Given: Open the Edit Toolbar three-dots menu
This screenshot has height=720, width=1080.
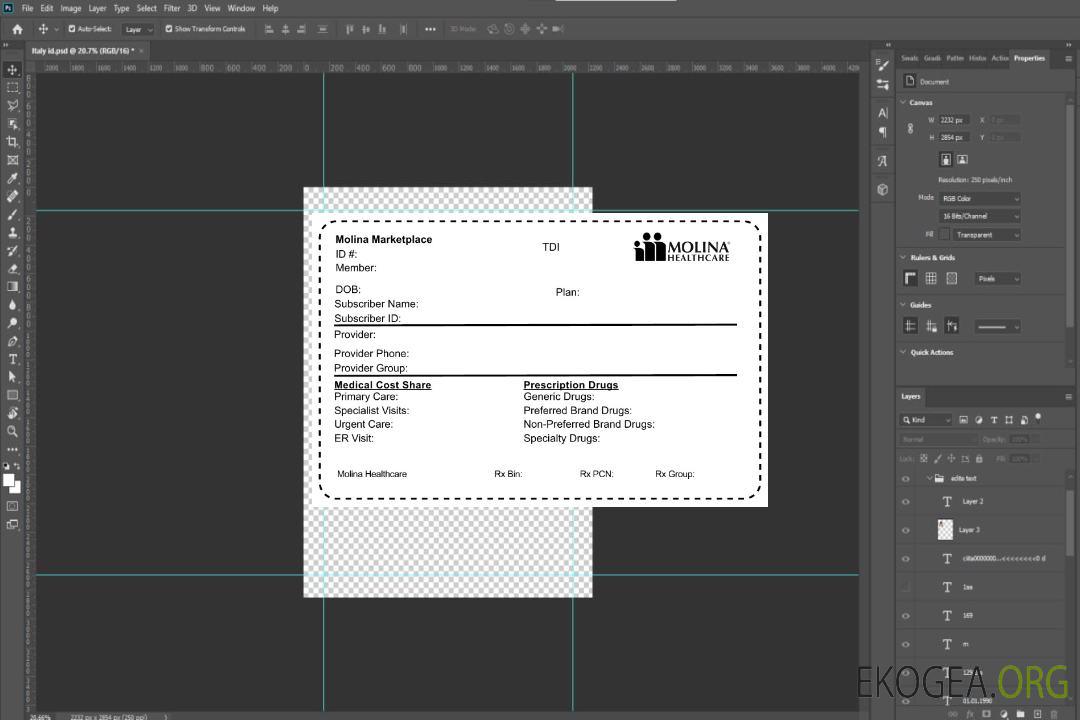Looking at the screenshot, I should (12, 449).
